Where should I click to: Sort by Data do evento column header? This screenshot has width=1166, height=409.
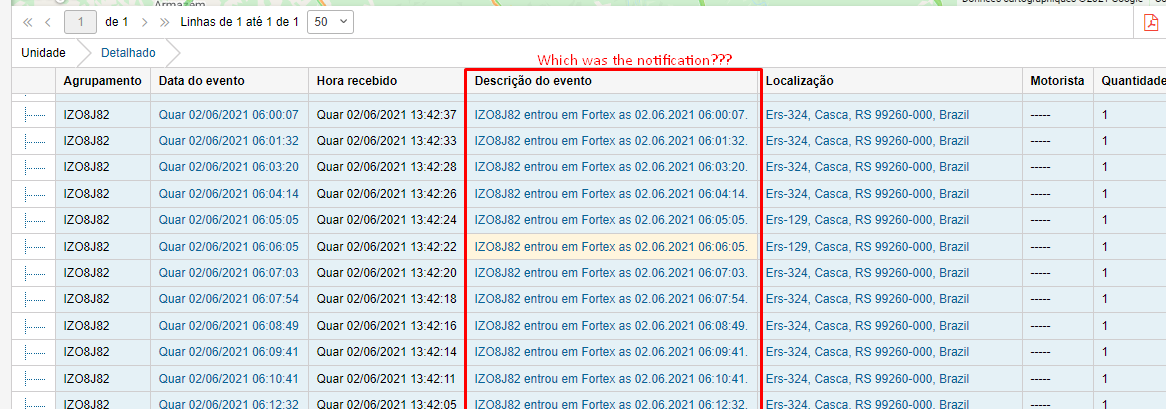(x=201, y=81)
